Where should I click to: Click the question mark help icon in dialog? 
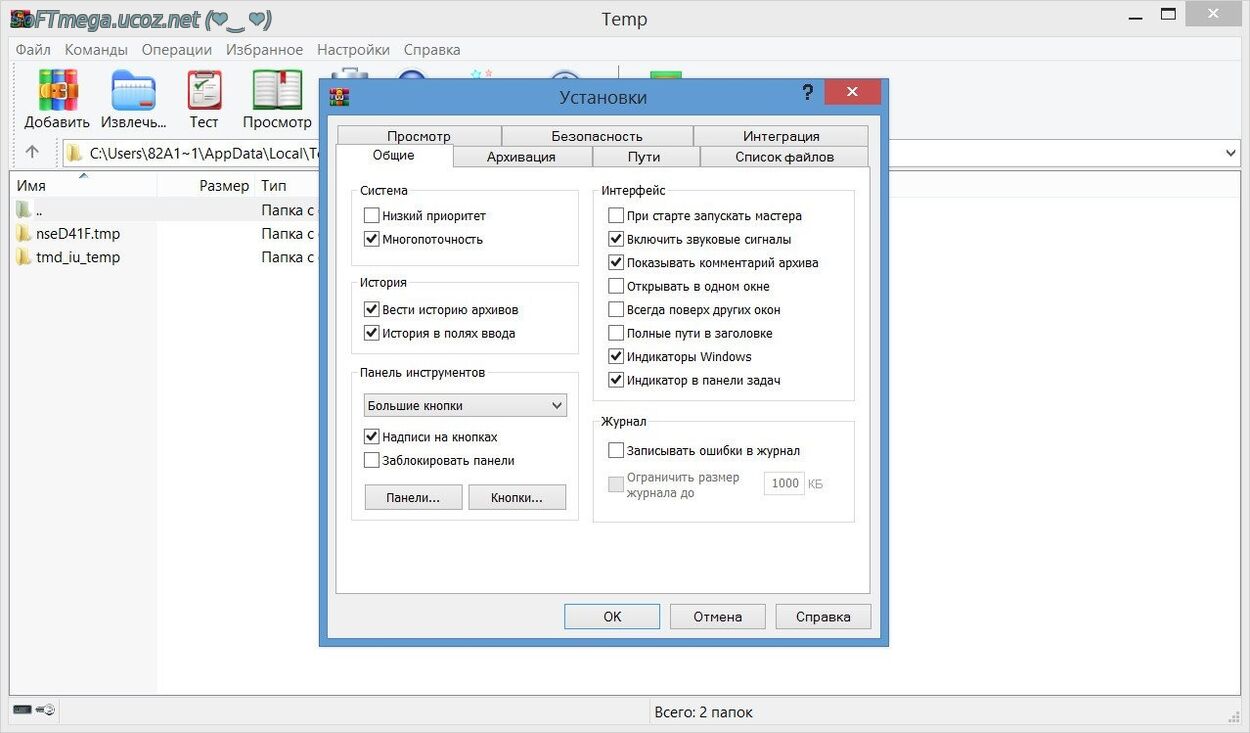[x=807, y=93]
